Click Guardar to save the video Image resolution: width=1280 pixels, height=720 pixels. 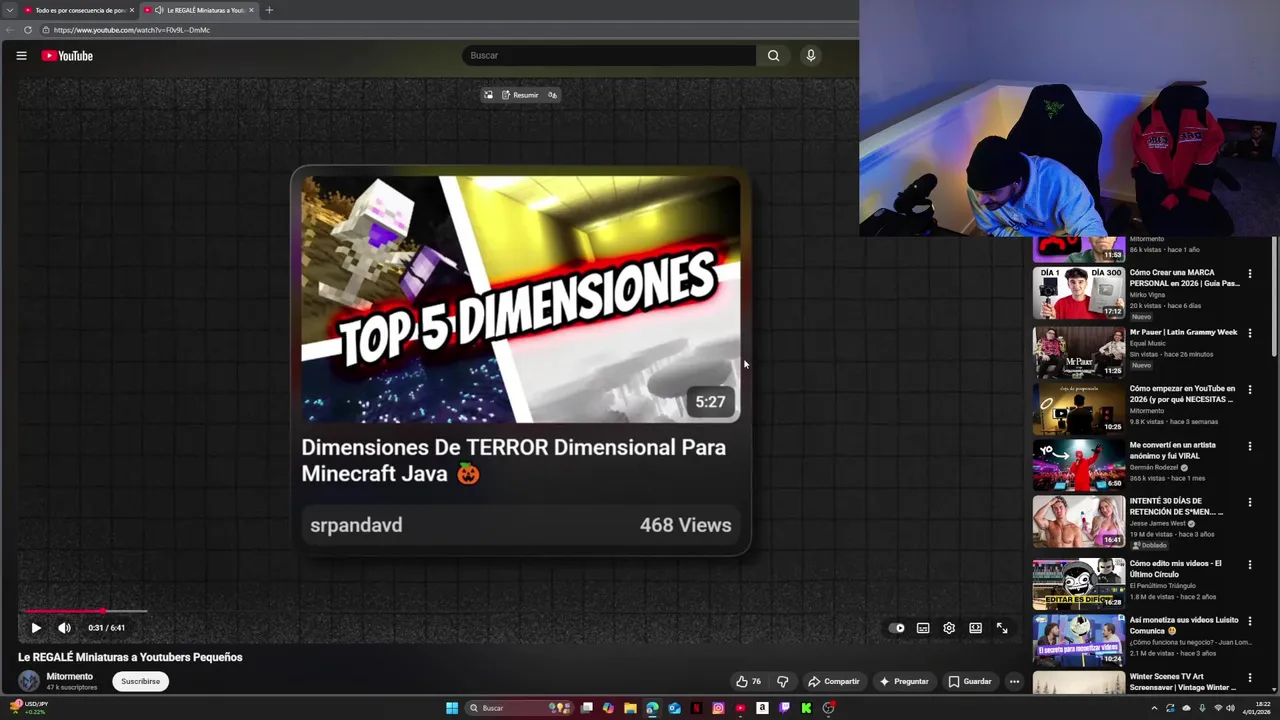[970, 681]
